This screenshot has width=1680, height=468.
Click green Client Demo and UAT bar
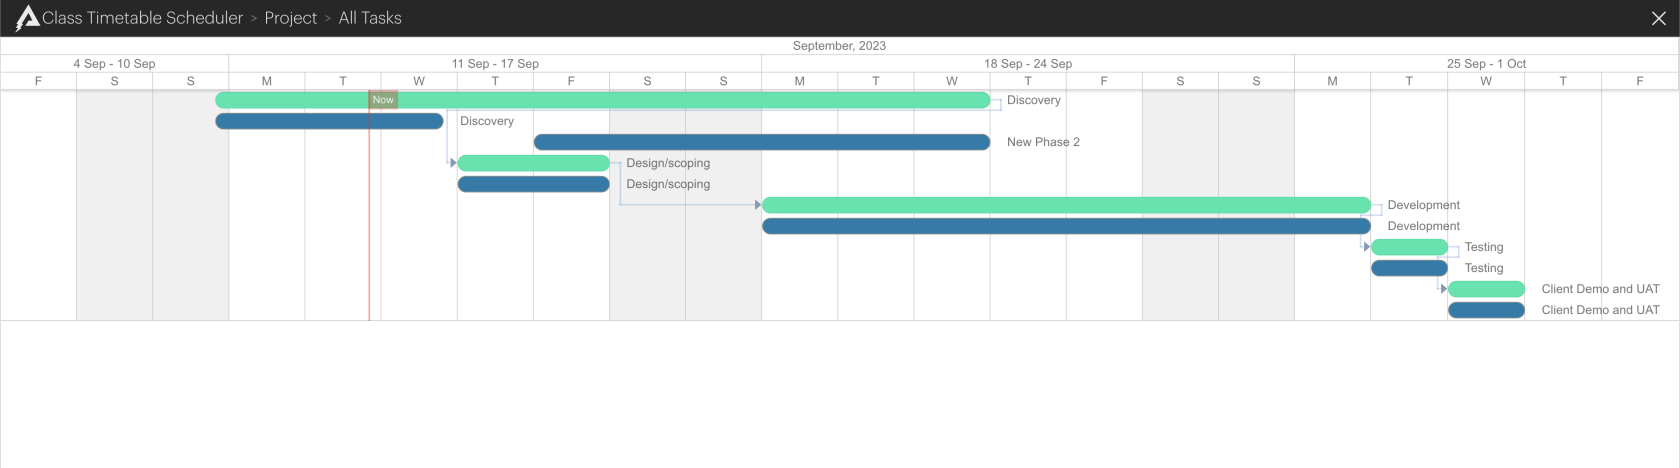(1486, 289)
